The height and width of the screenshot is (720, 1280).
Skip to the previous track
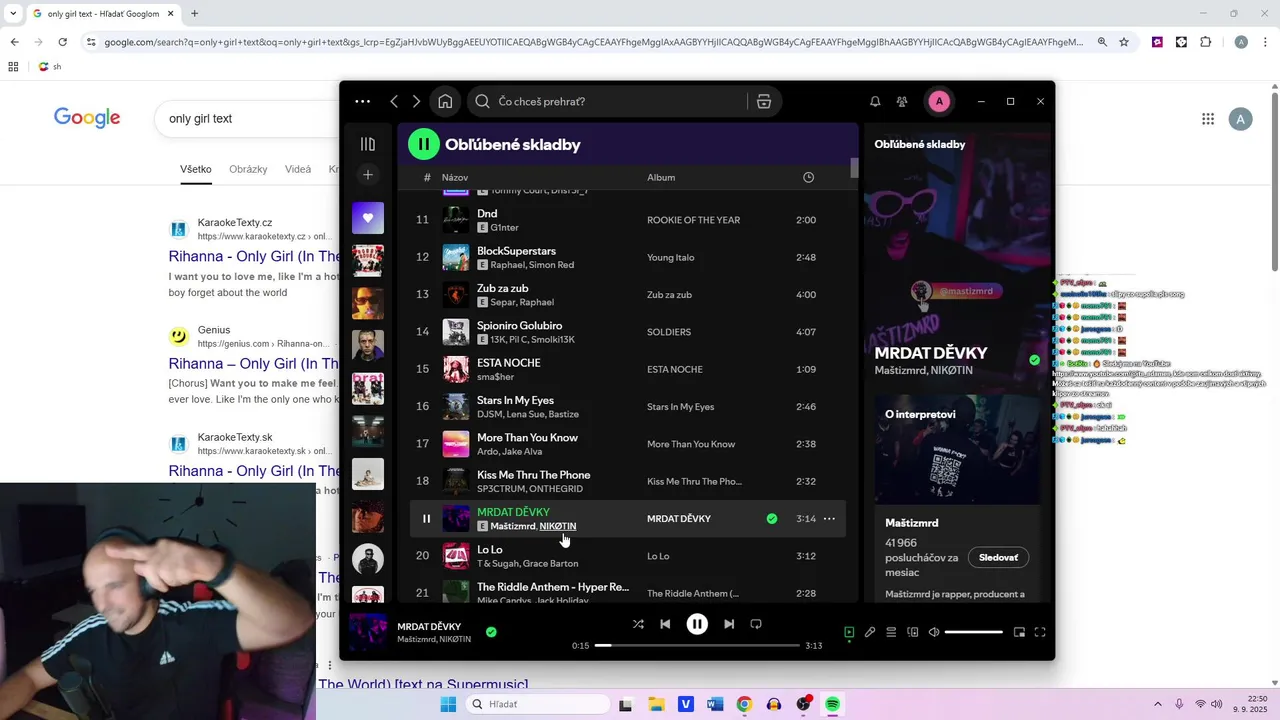click(x=665, y=624)
